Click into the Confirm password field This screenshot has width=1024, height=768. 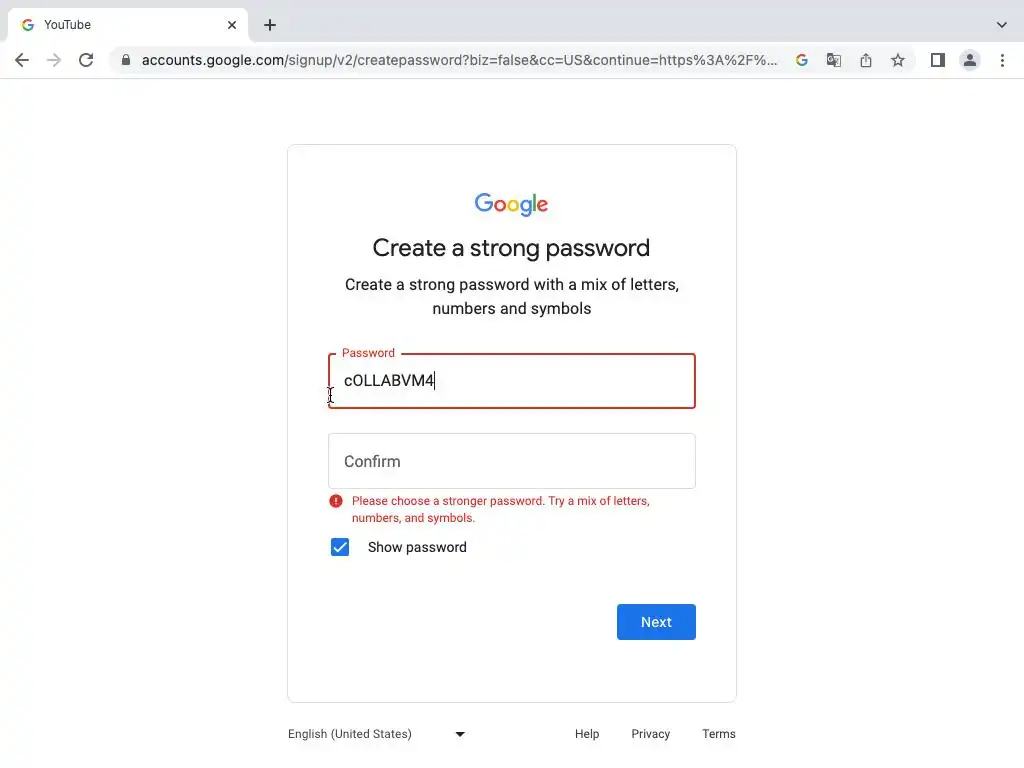tap(511, 461)
